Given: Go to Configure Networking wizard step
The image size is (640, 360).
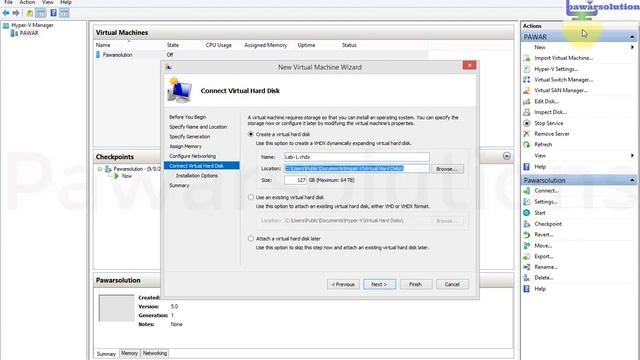Looking at the screenshot, I should 193,156.
